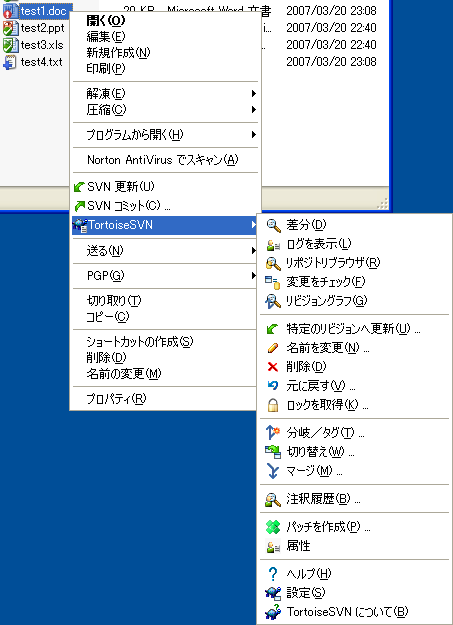Expand the 圧縮(C) submenu arrow
This screenshot has width=453, height=625.
(x=254, y=110)
